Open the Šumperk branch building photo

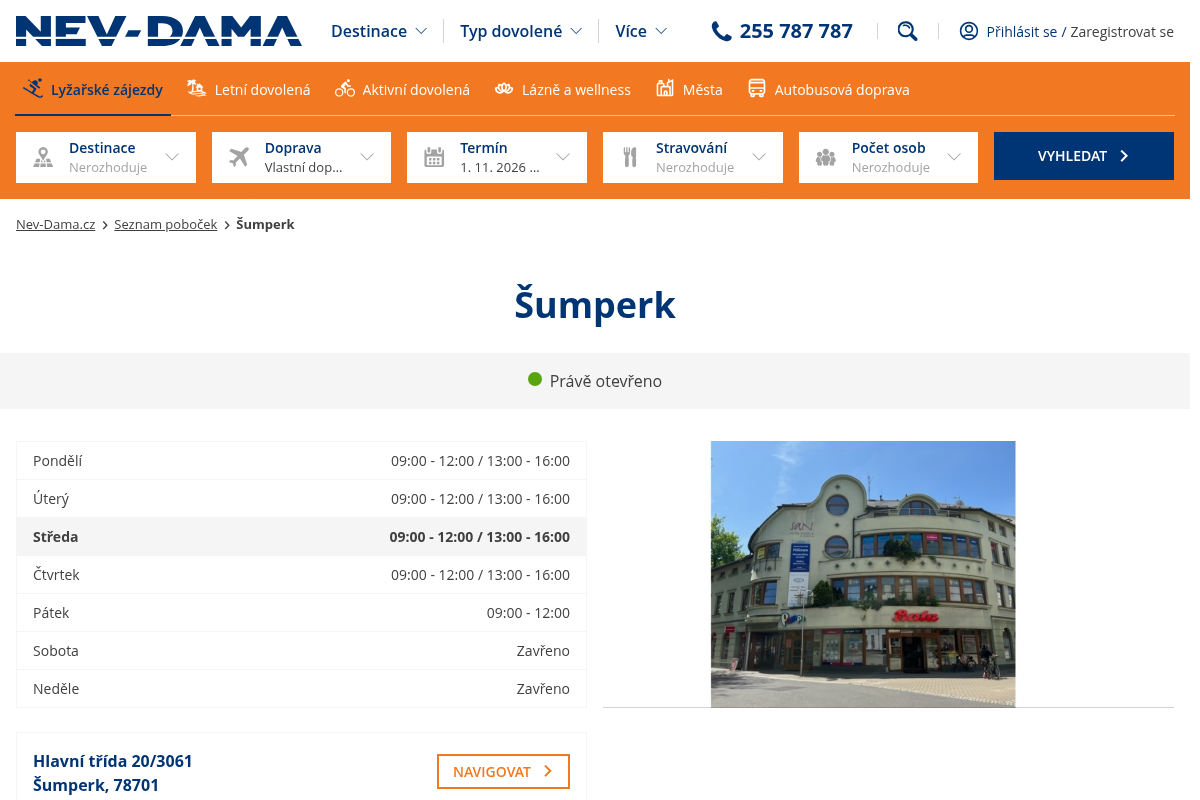pyautogui.click(x=863, y=574)
